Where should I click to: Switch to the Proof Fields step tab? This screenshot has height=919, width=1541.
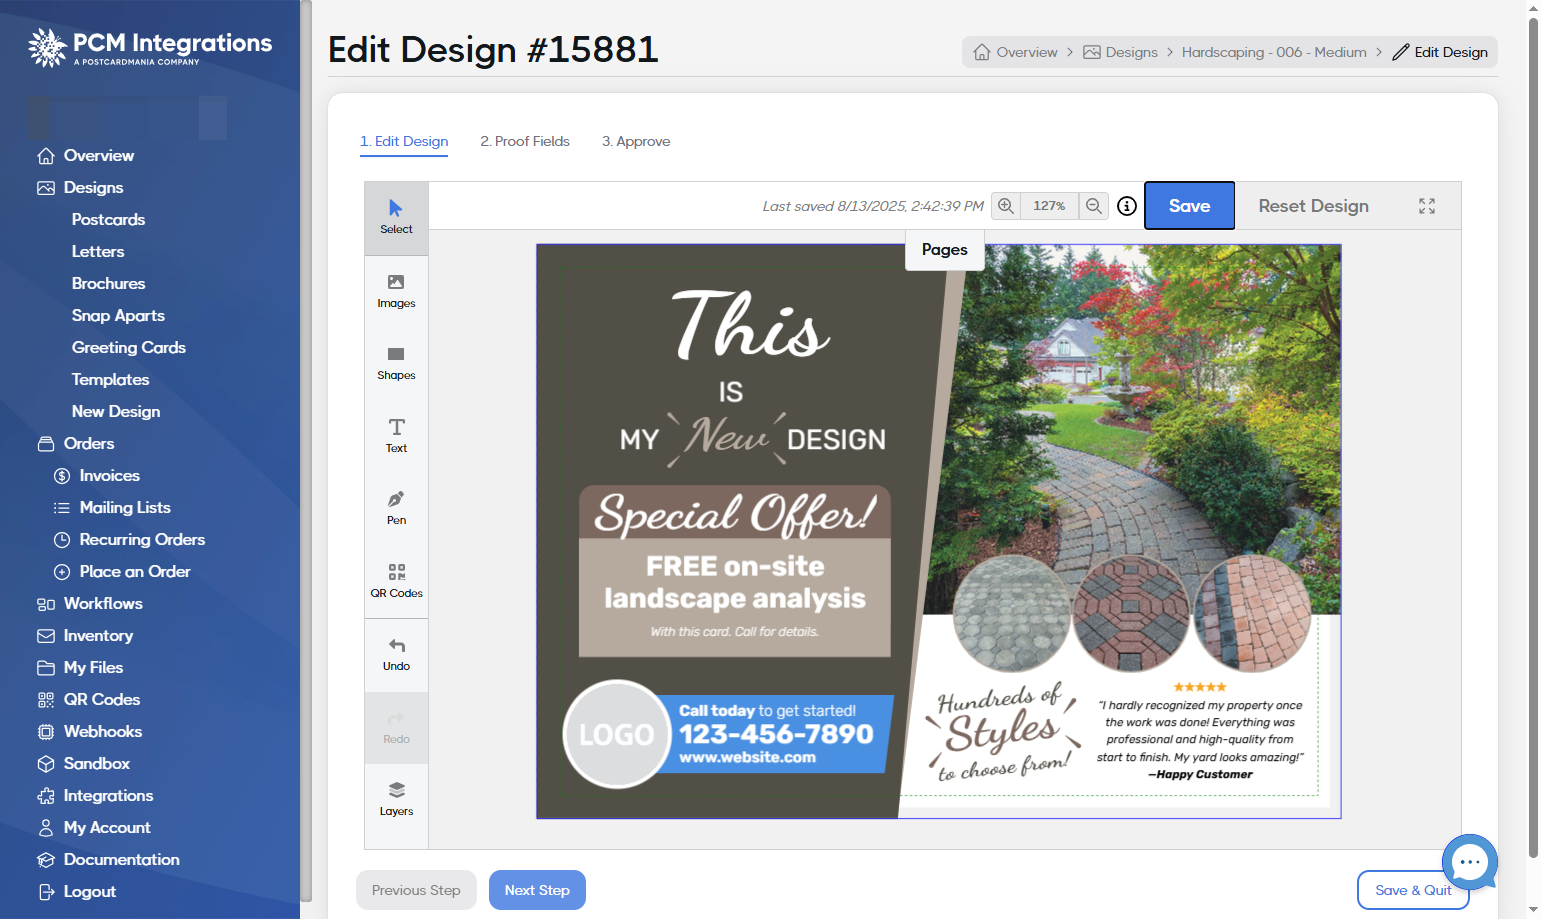pyautogui.click(x=525, y=141)
